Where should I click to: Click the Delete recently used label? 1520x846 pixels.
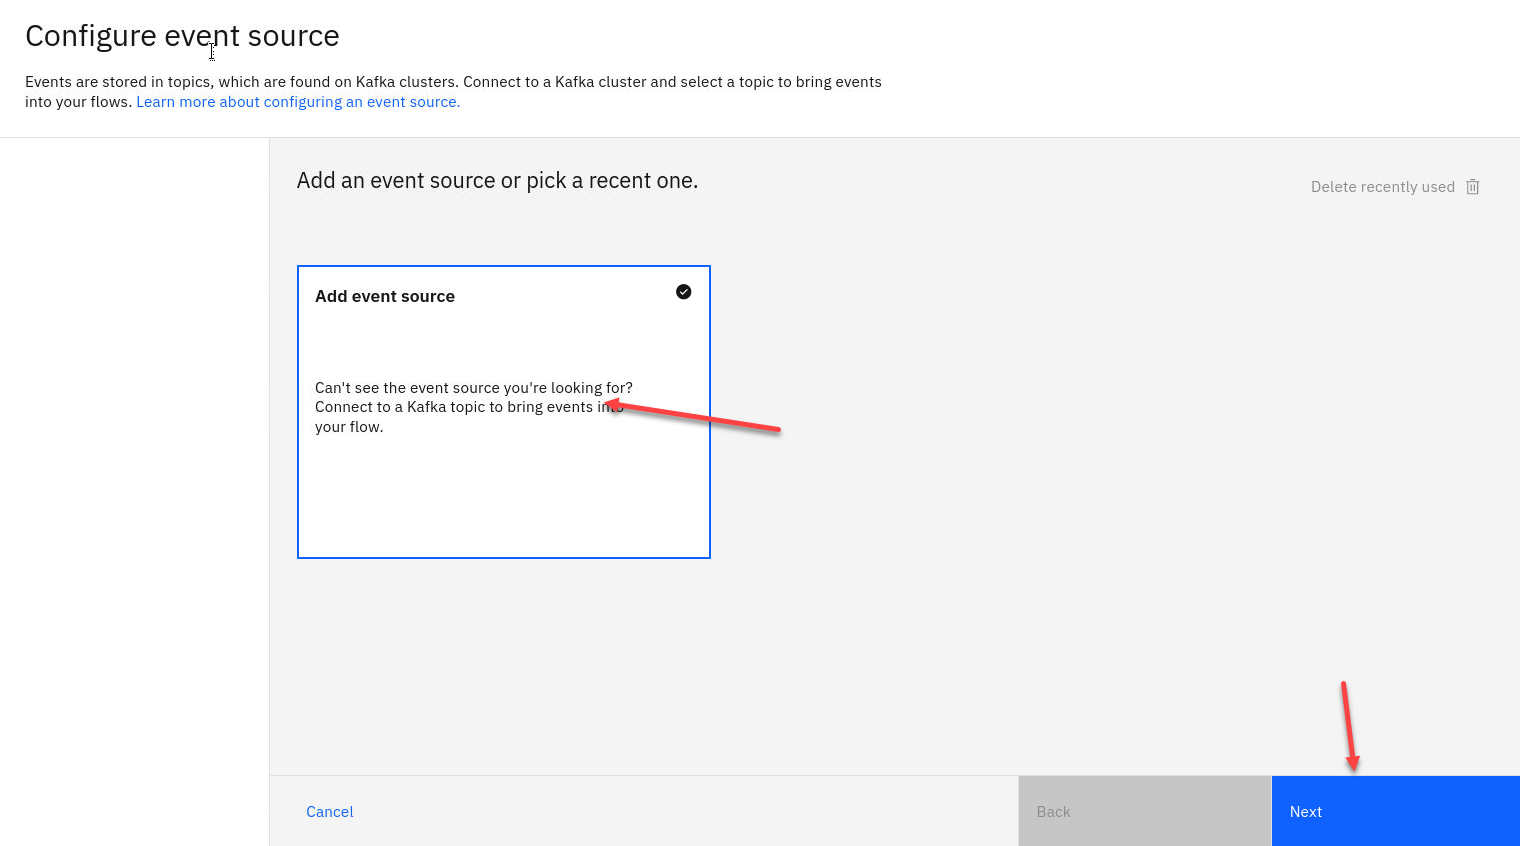click(x=1382, y=187)
